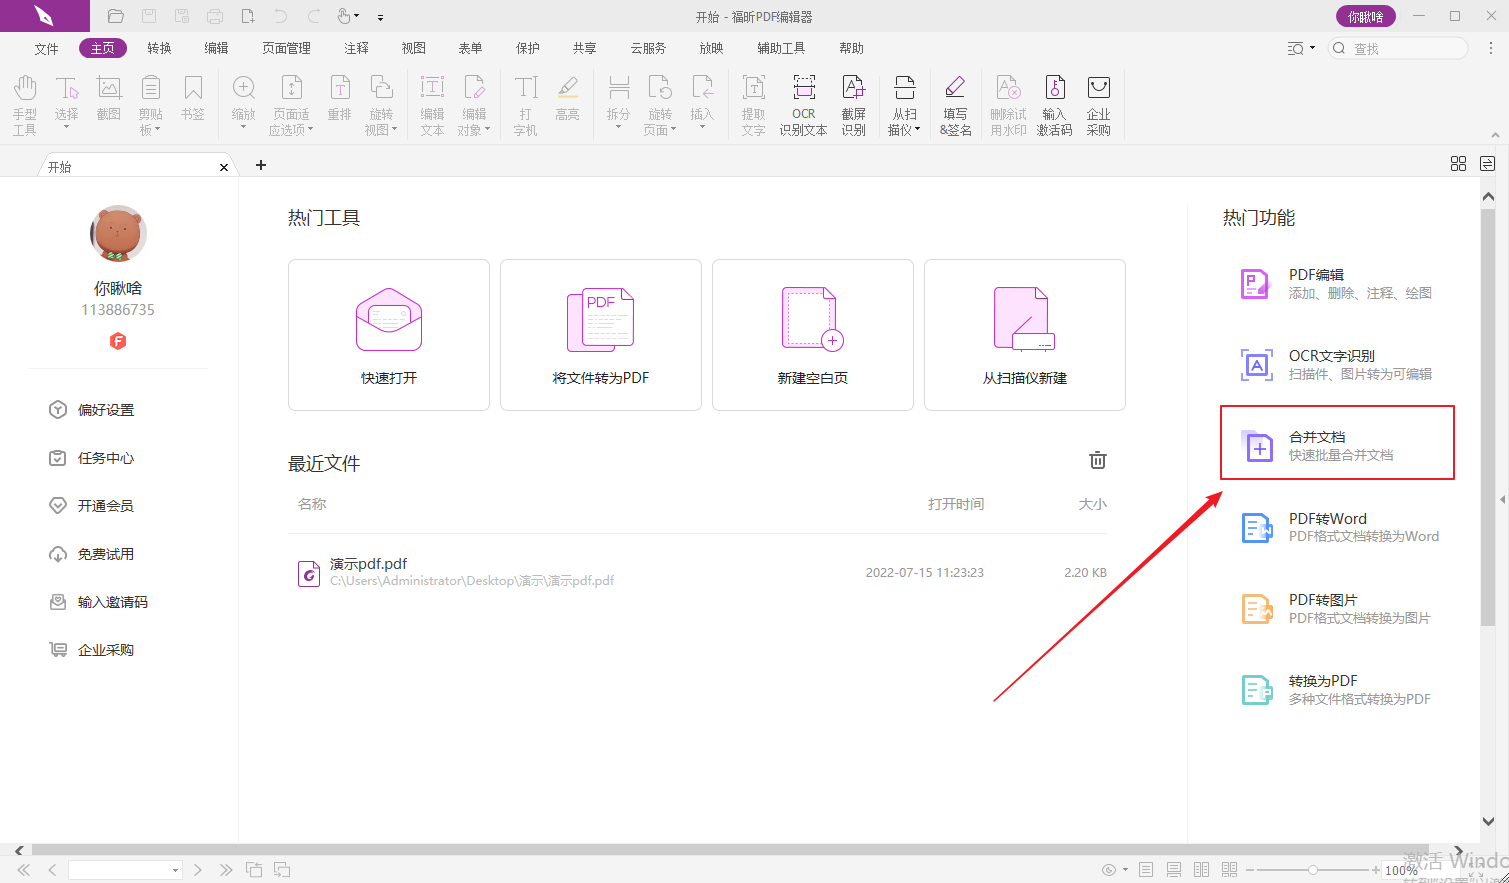The image size is (1509, 883).
Task: Go to first page navigation arrow
Action: point(24,870)
